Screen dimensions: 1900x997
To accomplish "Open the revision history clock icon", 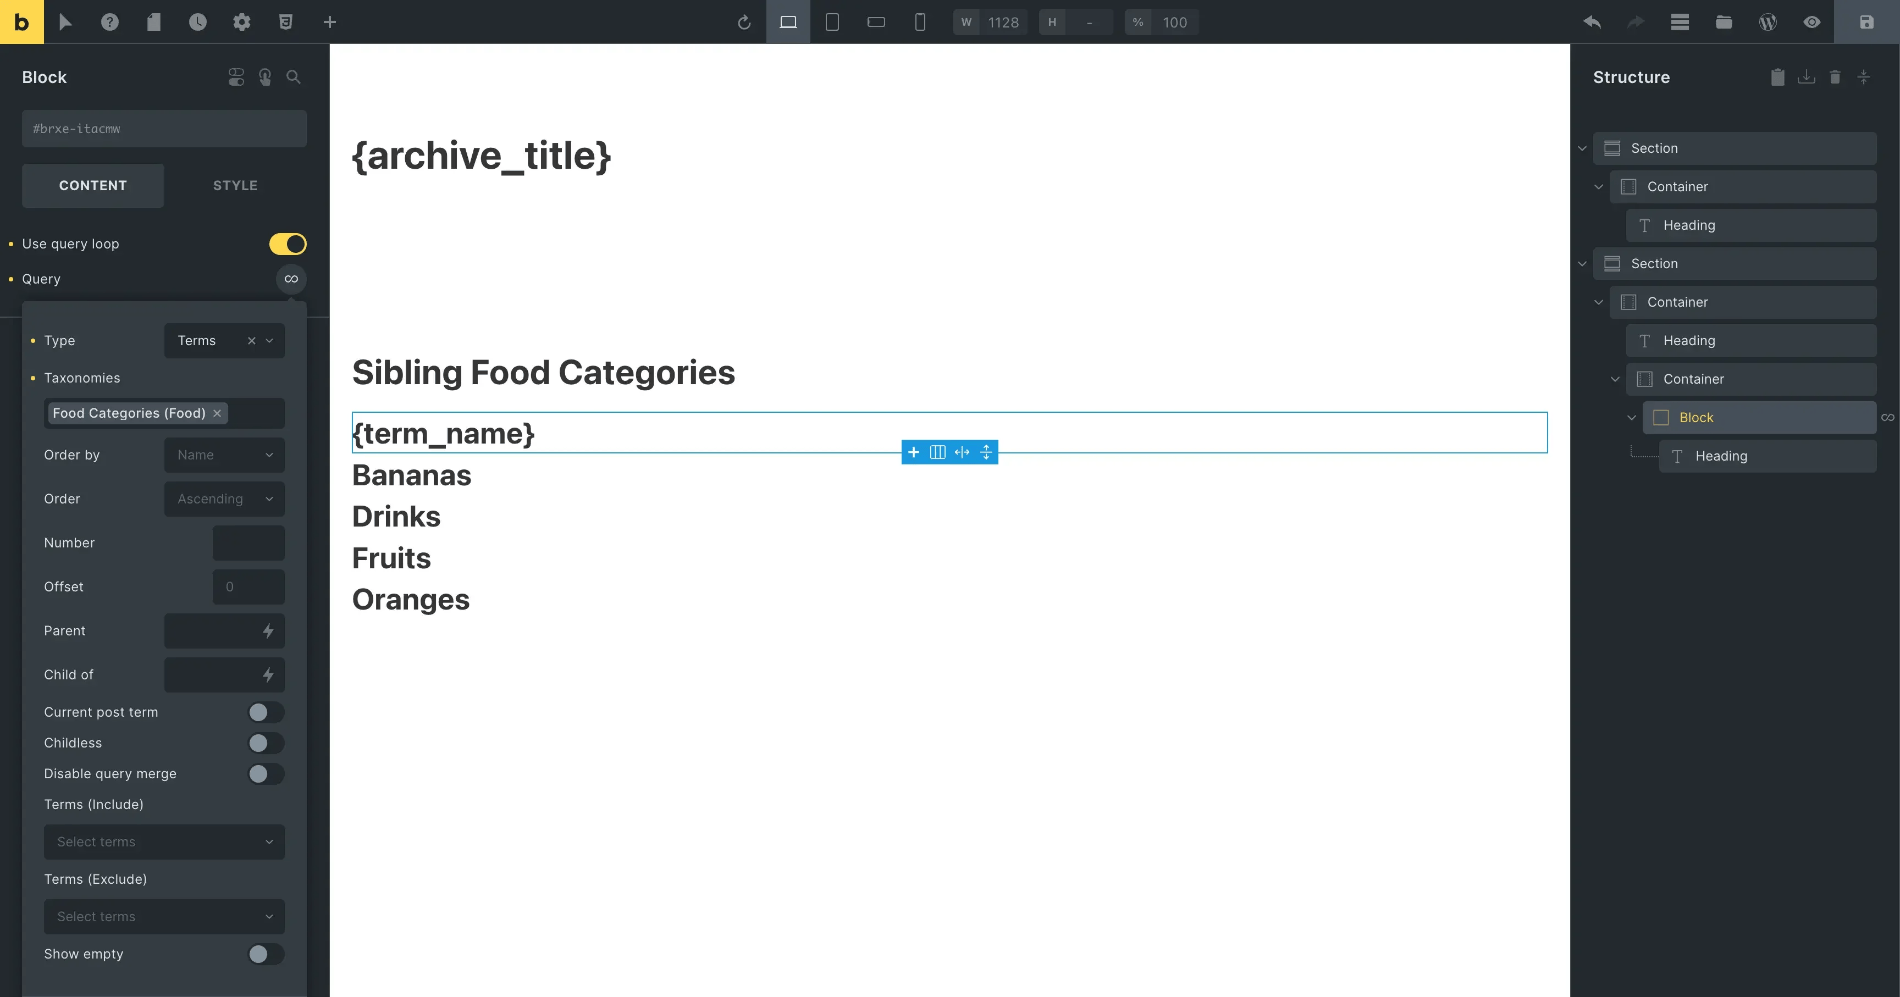I will click(197, 22).
